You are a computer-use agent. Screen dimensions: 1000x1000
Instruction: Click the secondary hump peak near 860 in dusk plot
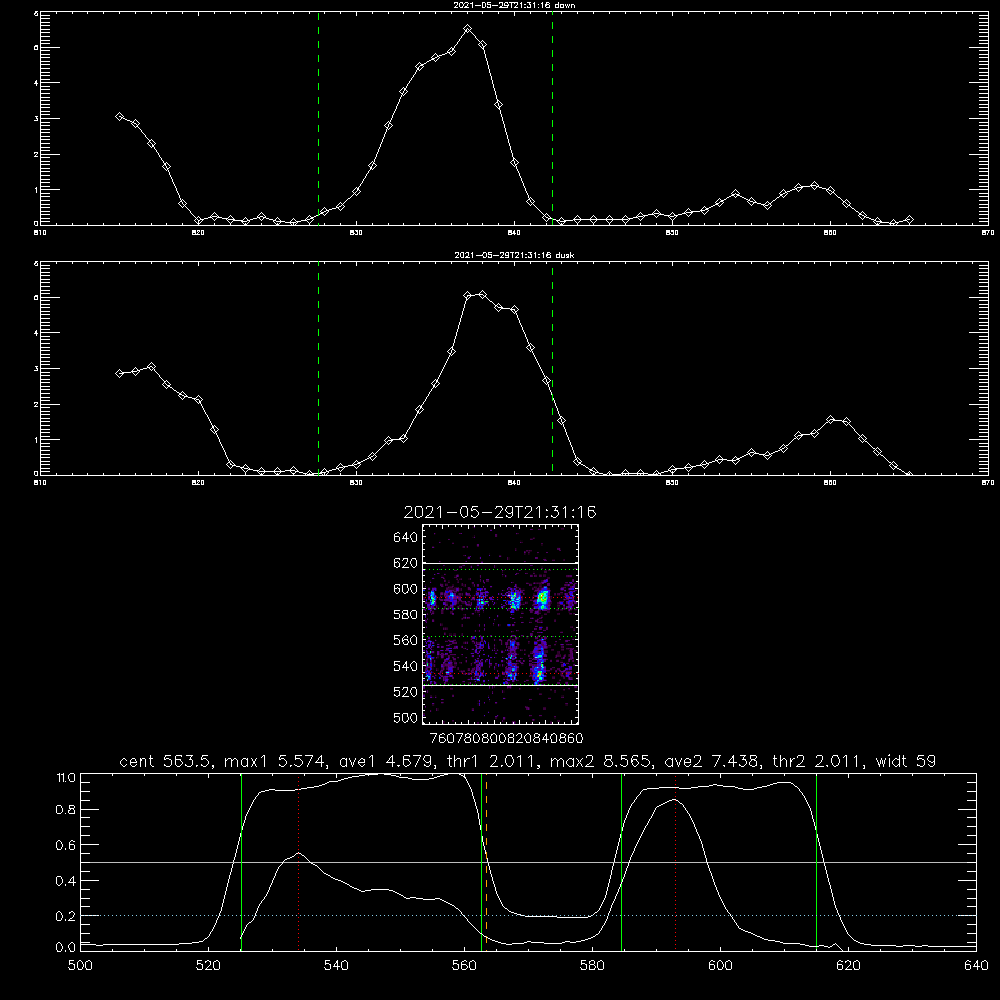[x=830, y=420]
